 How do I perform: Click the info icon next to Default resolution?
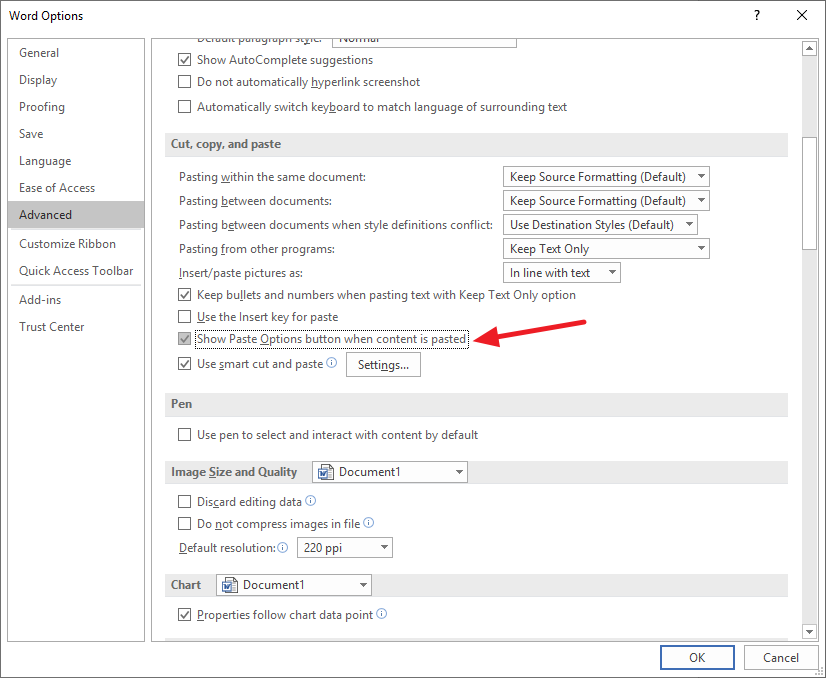coord(283,547)
